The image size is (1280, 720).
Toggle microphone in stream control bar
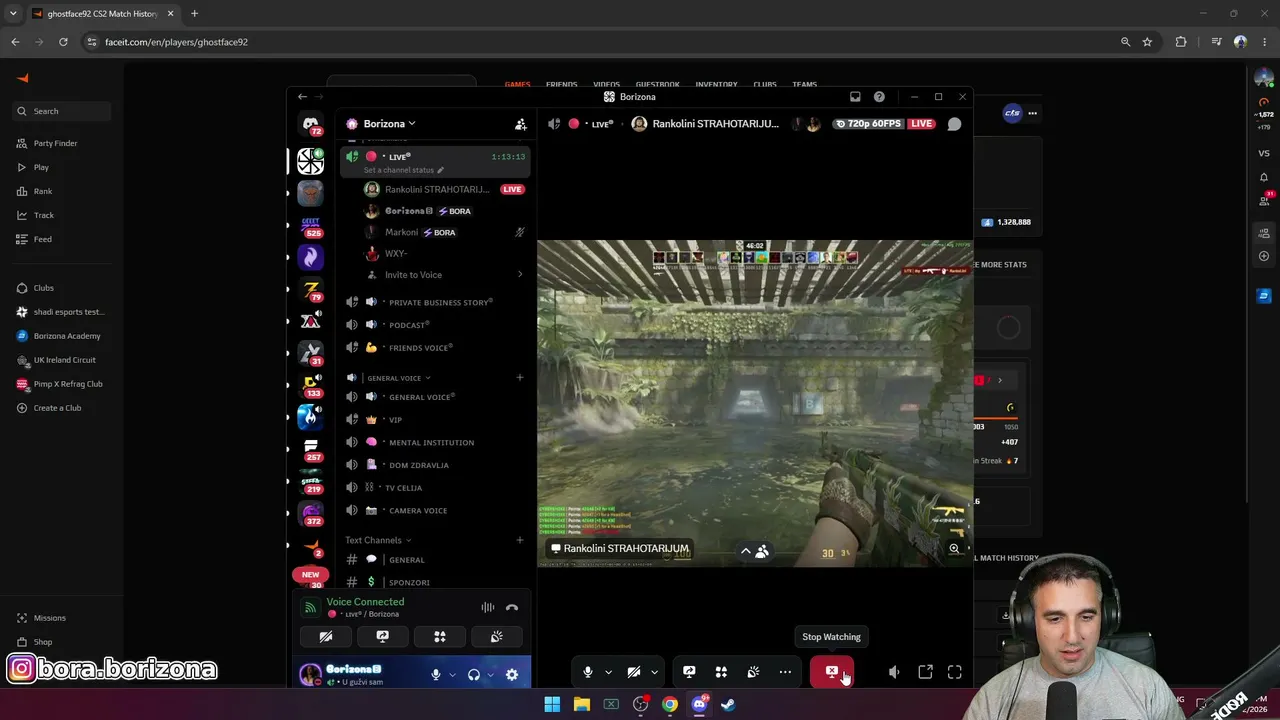tap(588, 672)
